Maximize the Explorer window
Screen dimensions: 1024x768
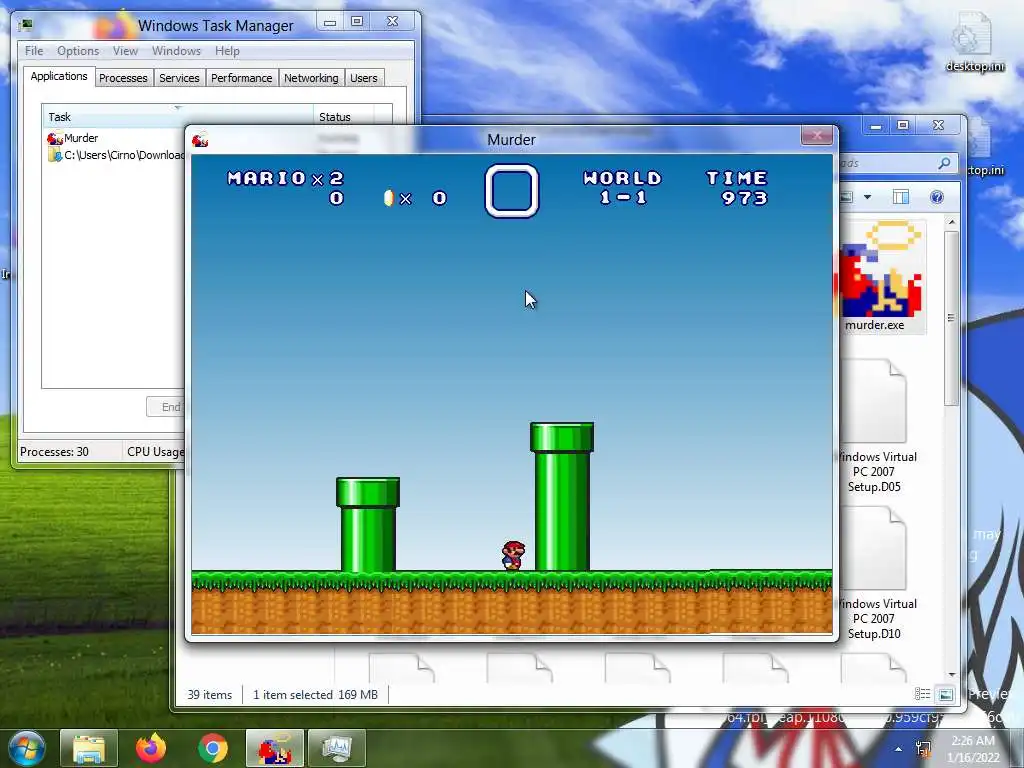(x=903, y=125)
